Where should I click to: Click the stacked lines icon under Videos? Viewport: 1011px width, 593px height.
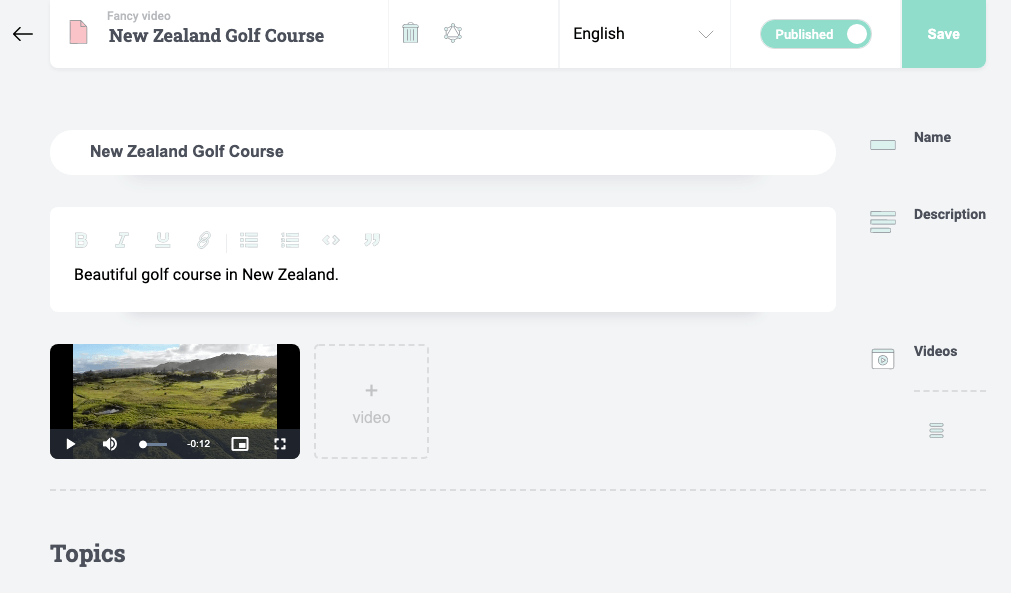[x=936, y=431]
